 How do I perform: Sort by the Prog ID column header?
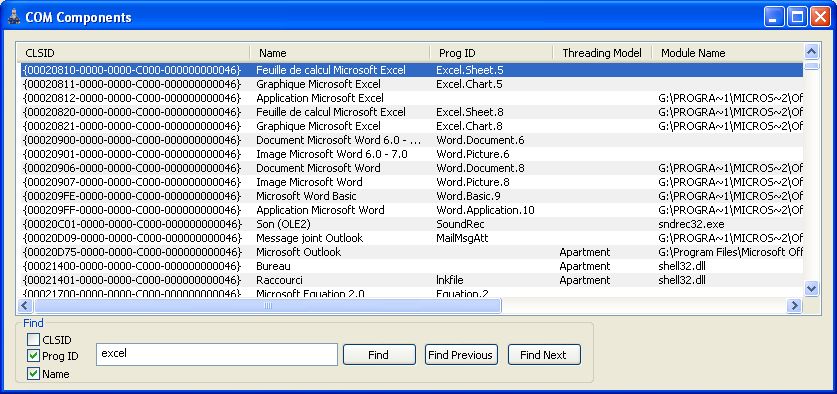point(491,53)
